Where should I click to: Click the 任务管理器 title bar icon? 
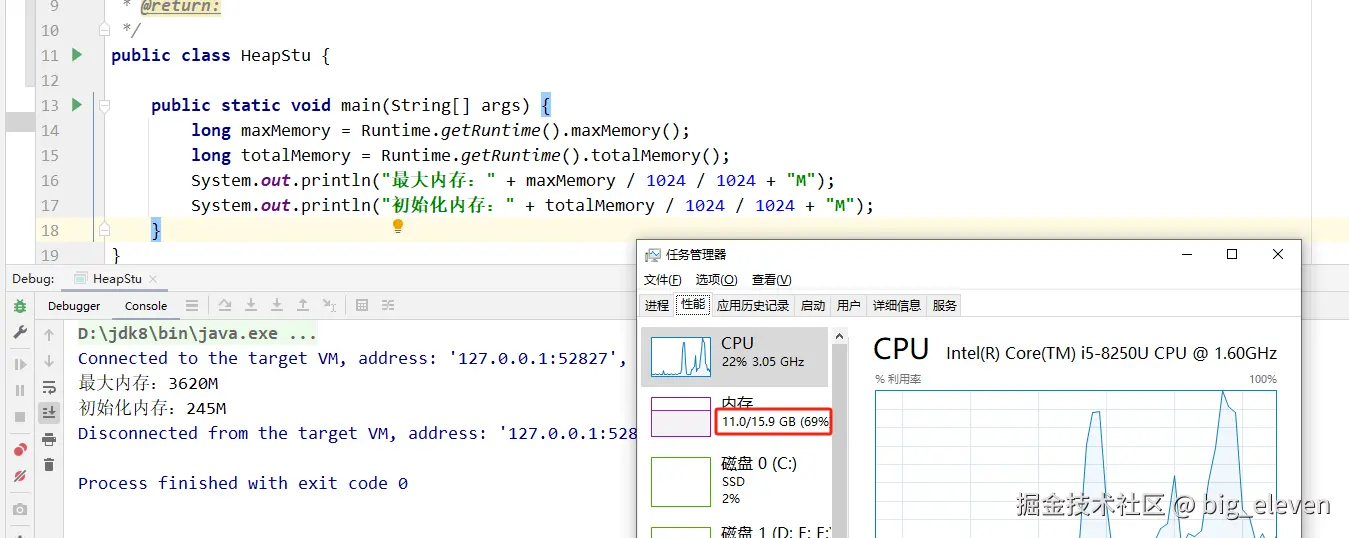653,255
